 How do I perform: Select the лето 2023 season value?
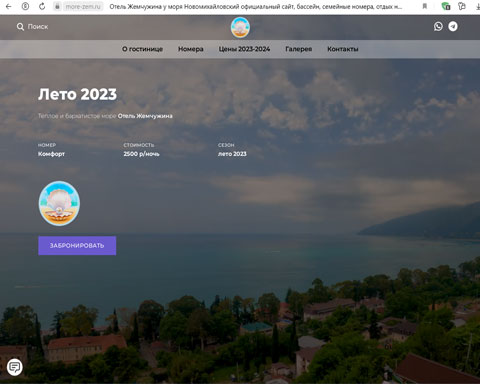[232, 154]
